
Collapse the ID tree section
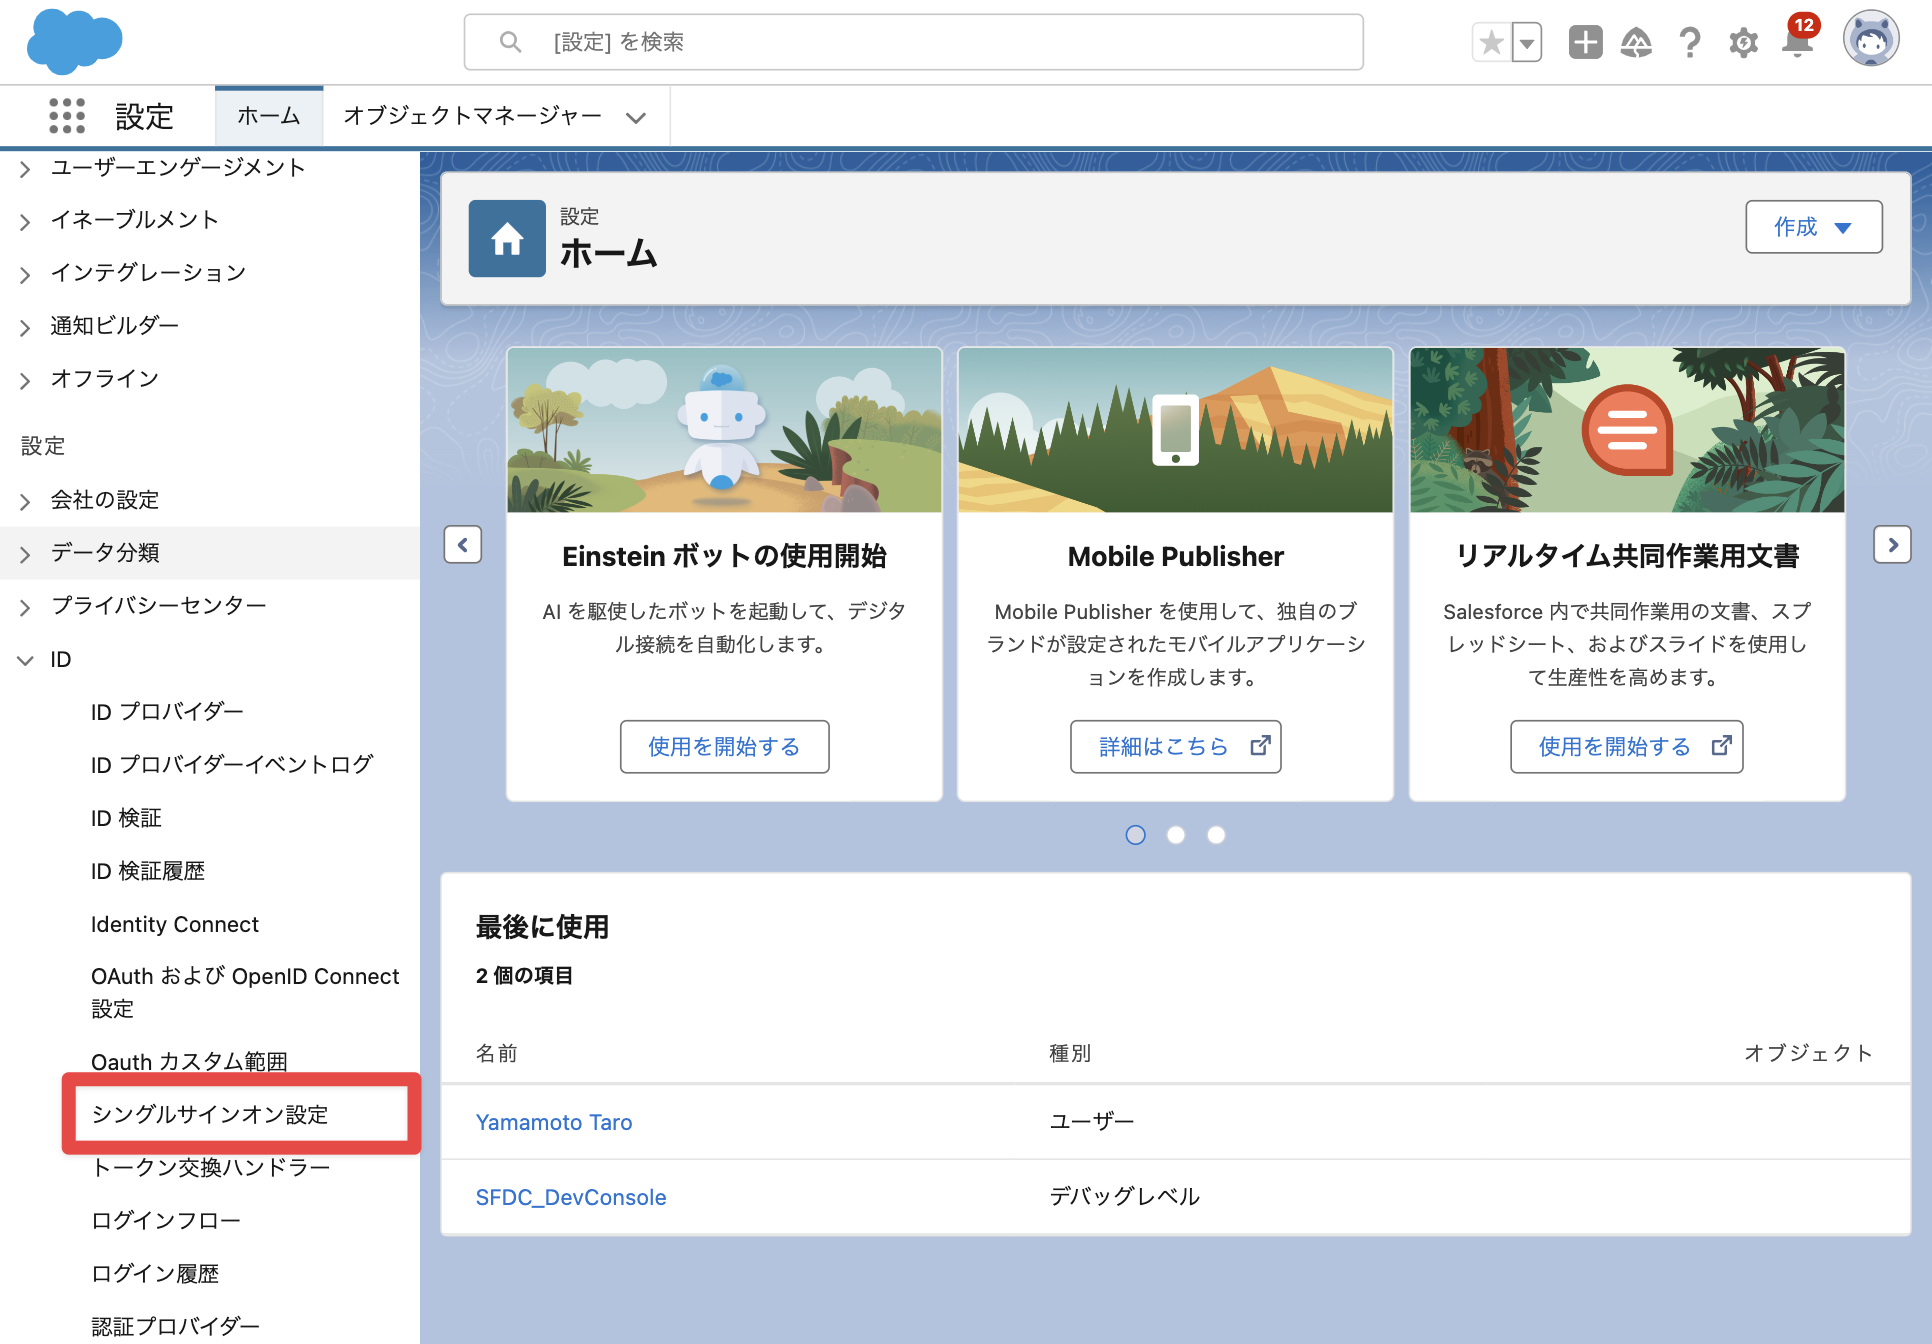26,660
